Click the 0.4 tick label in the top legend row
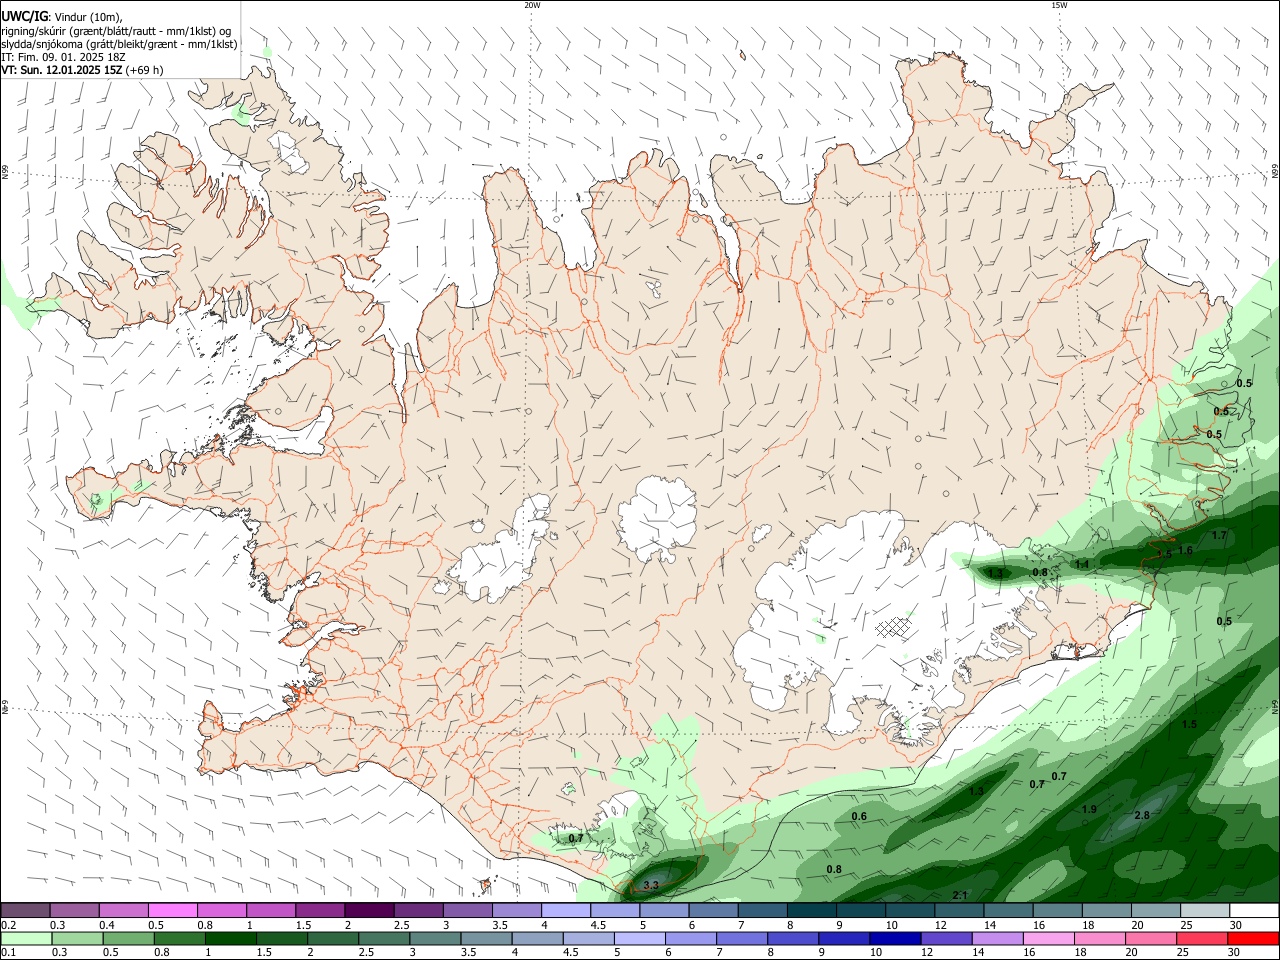This screenshot has width=1280, height=960. pyautogui.click(x=107, y=925)
